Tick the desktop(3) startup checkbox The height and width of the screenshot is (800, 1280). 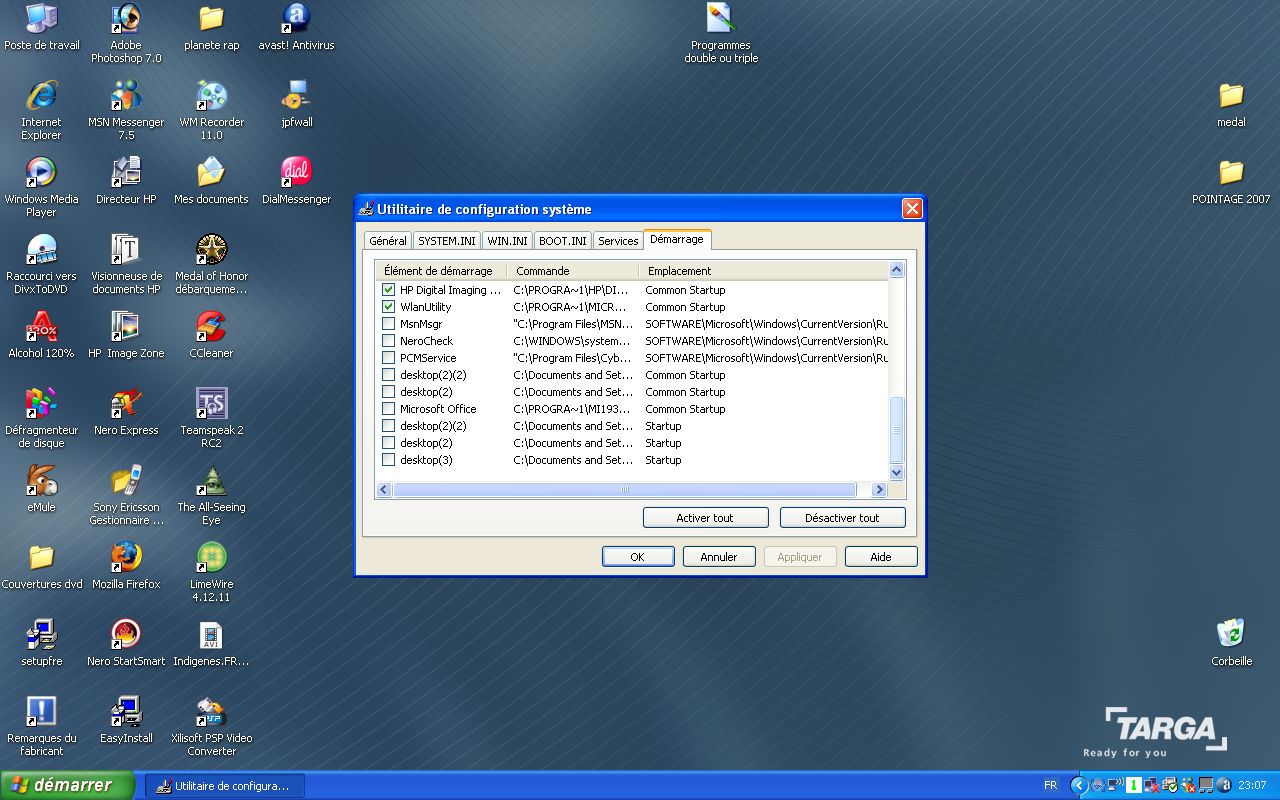[x=389, y=460]
